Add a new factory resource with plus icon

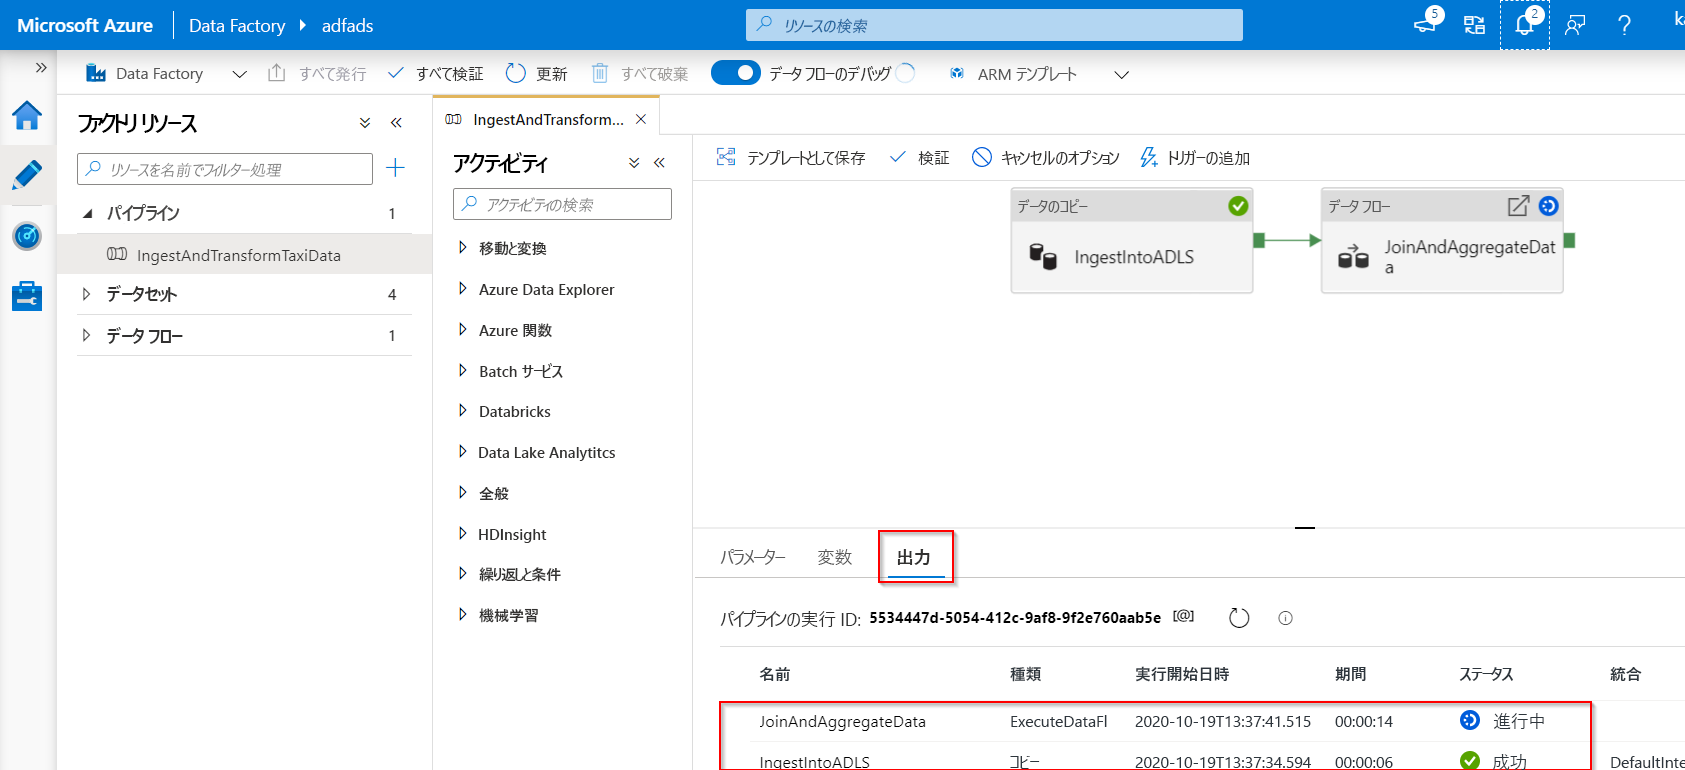tap(396, 168)
